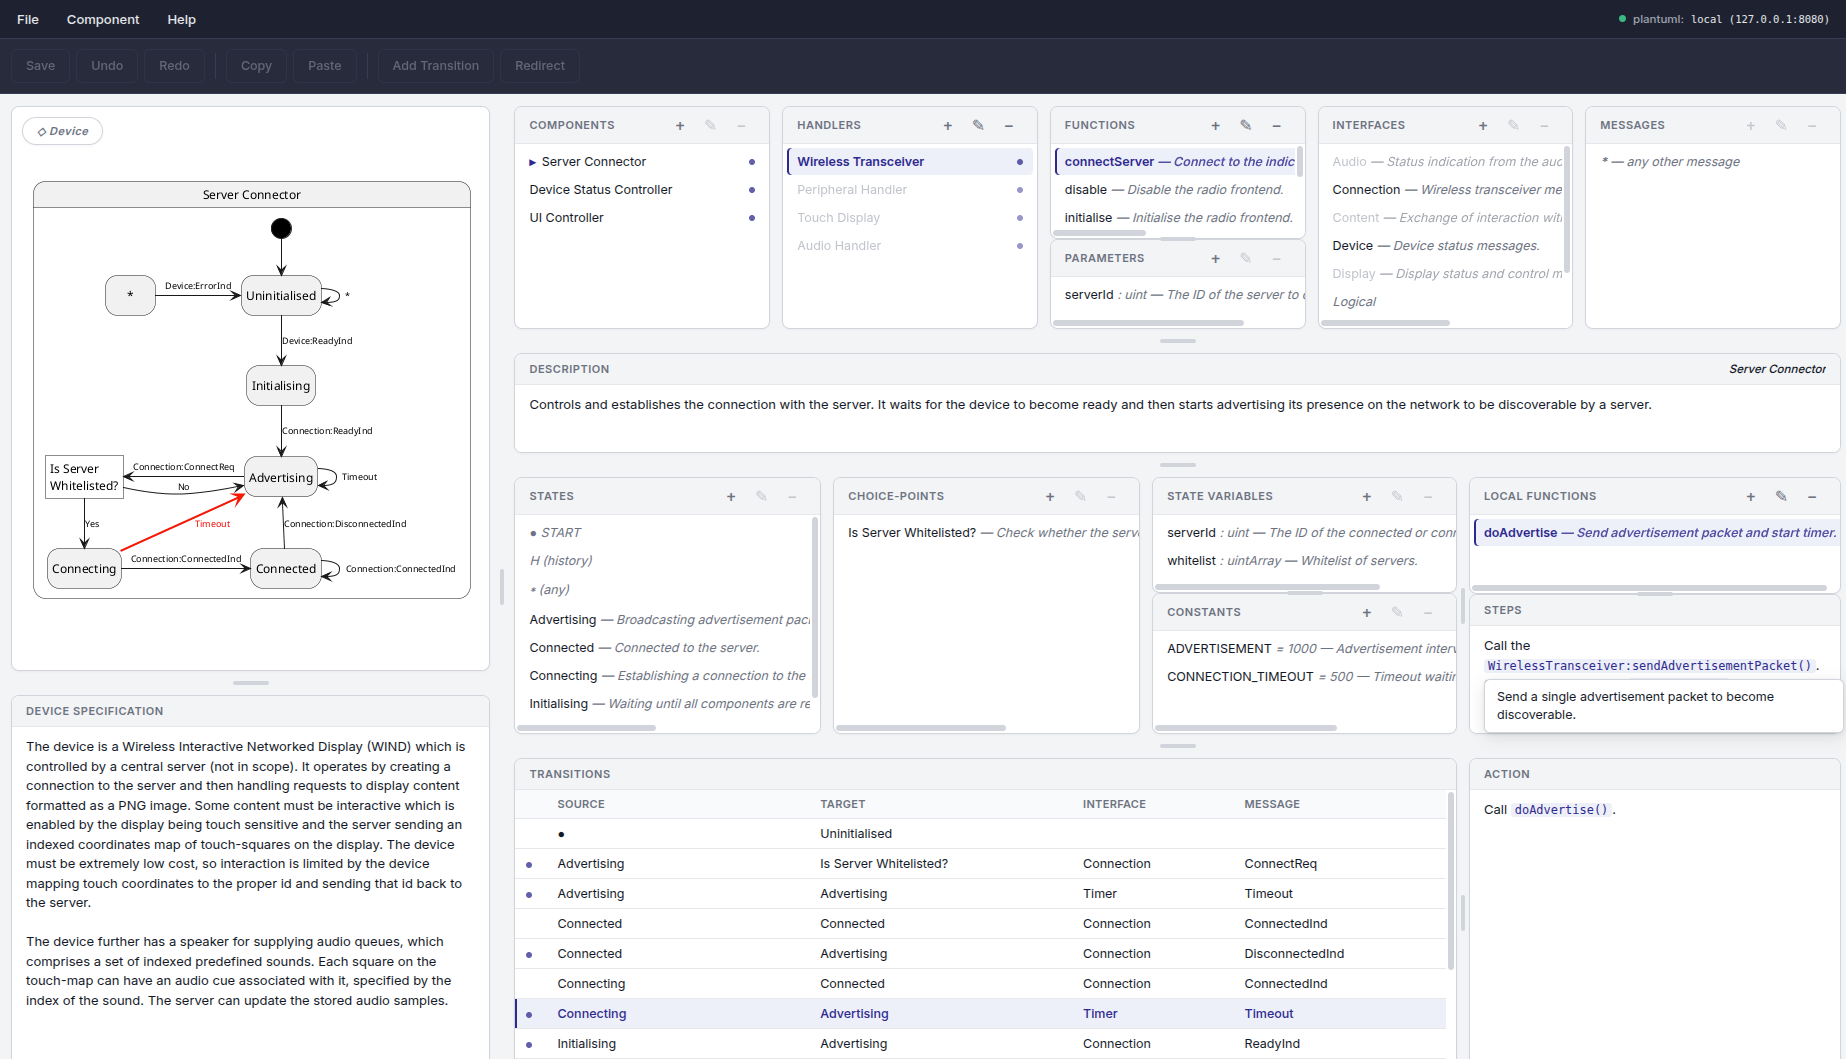This screenshot has height=1059, width=1846.
Task: Edit the selected handler with pencil icon
Action: pyautogui.click(x=978, y=126)
